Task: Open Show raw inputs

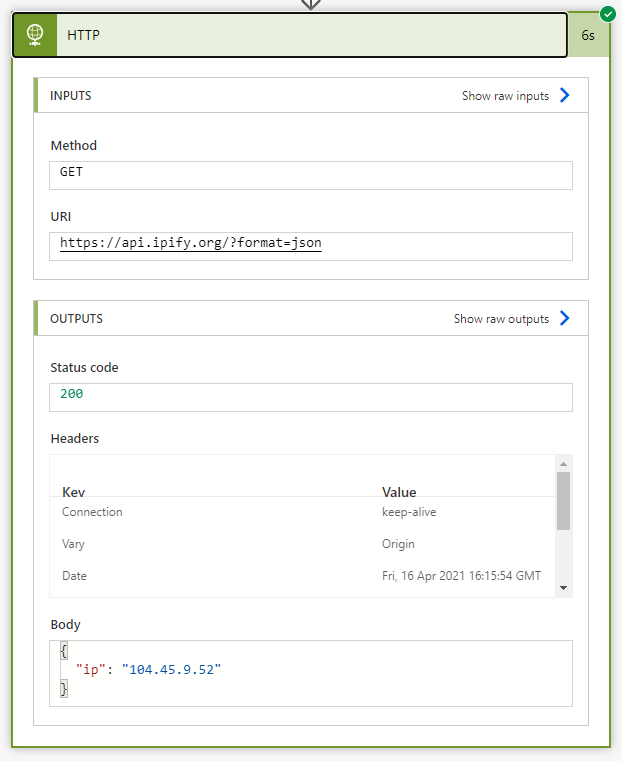Action: 505,96
